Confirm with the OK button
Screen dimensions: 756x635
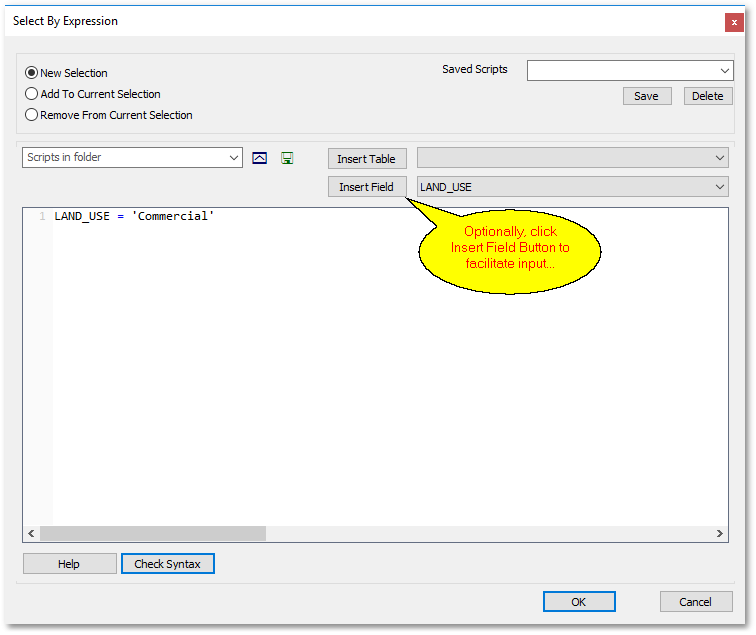coord(579,602)
